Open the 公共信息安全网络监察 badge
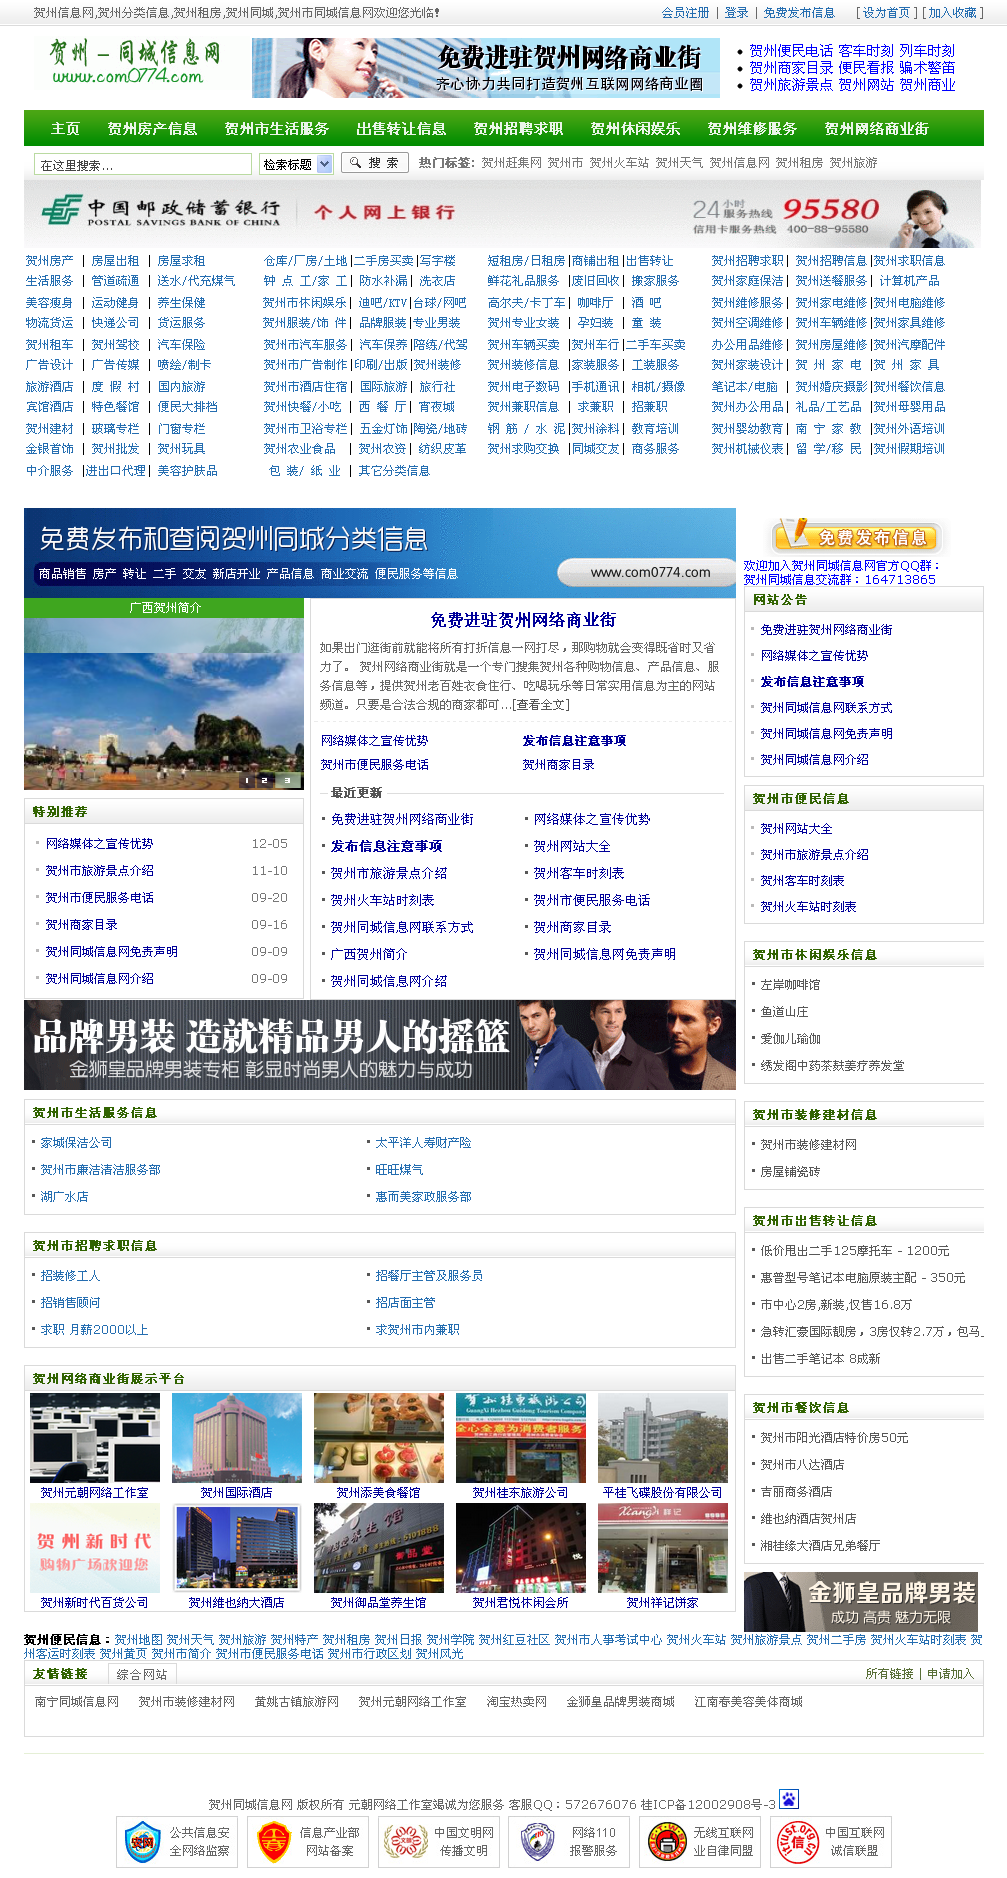The width and height of the screenshot is (1007, 1878). [178, 1841]
